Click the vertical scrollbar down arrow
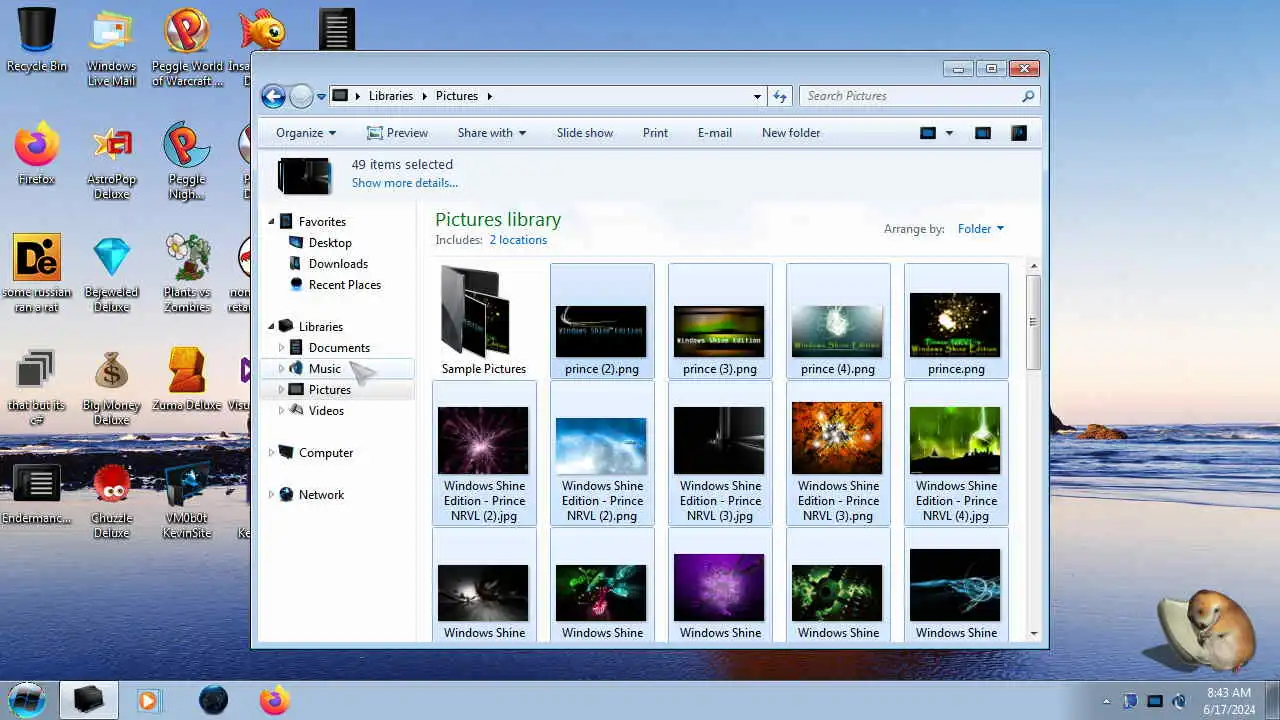1280x720 pixels. click(x=1033, y=634)
